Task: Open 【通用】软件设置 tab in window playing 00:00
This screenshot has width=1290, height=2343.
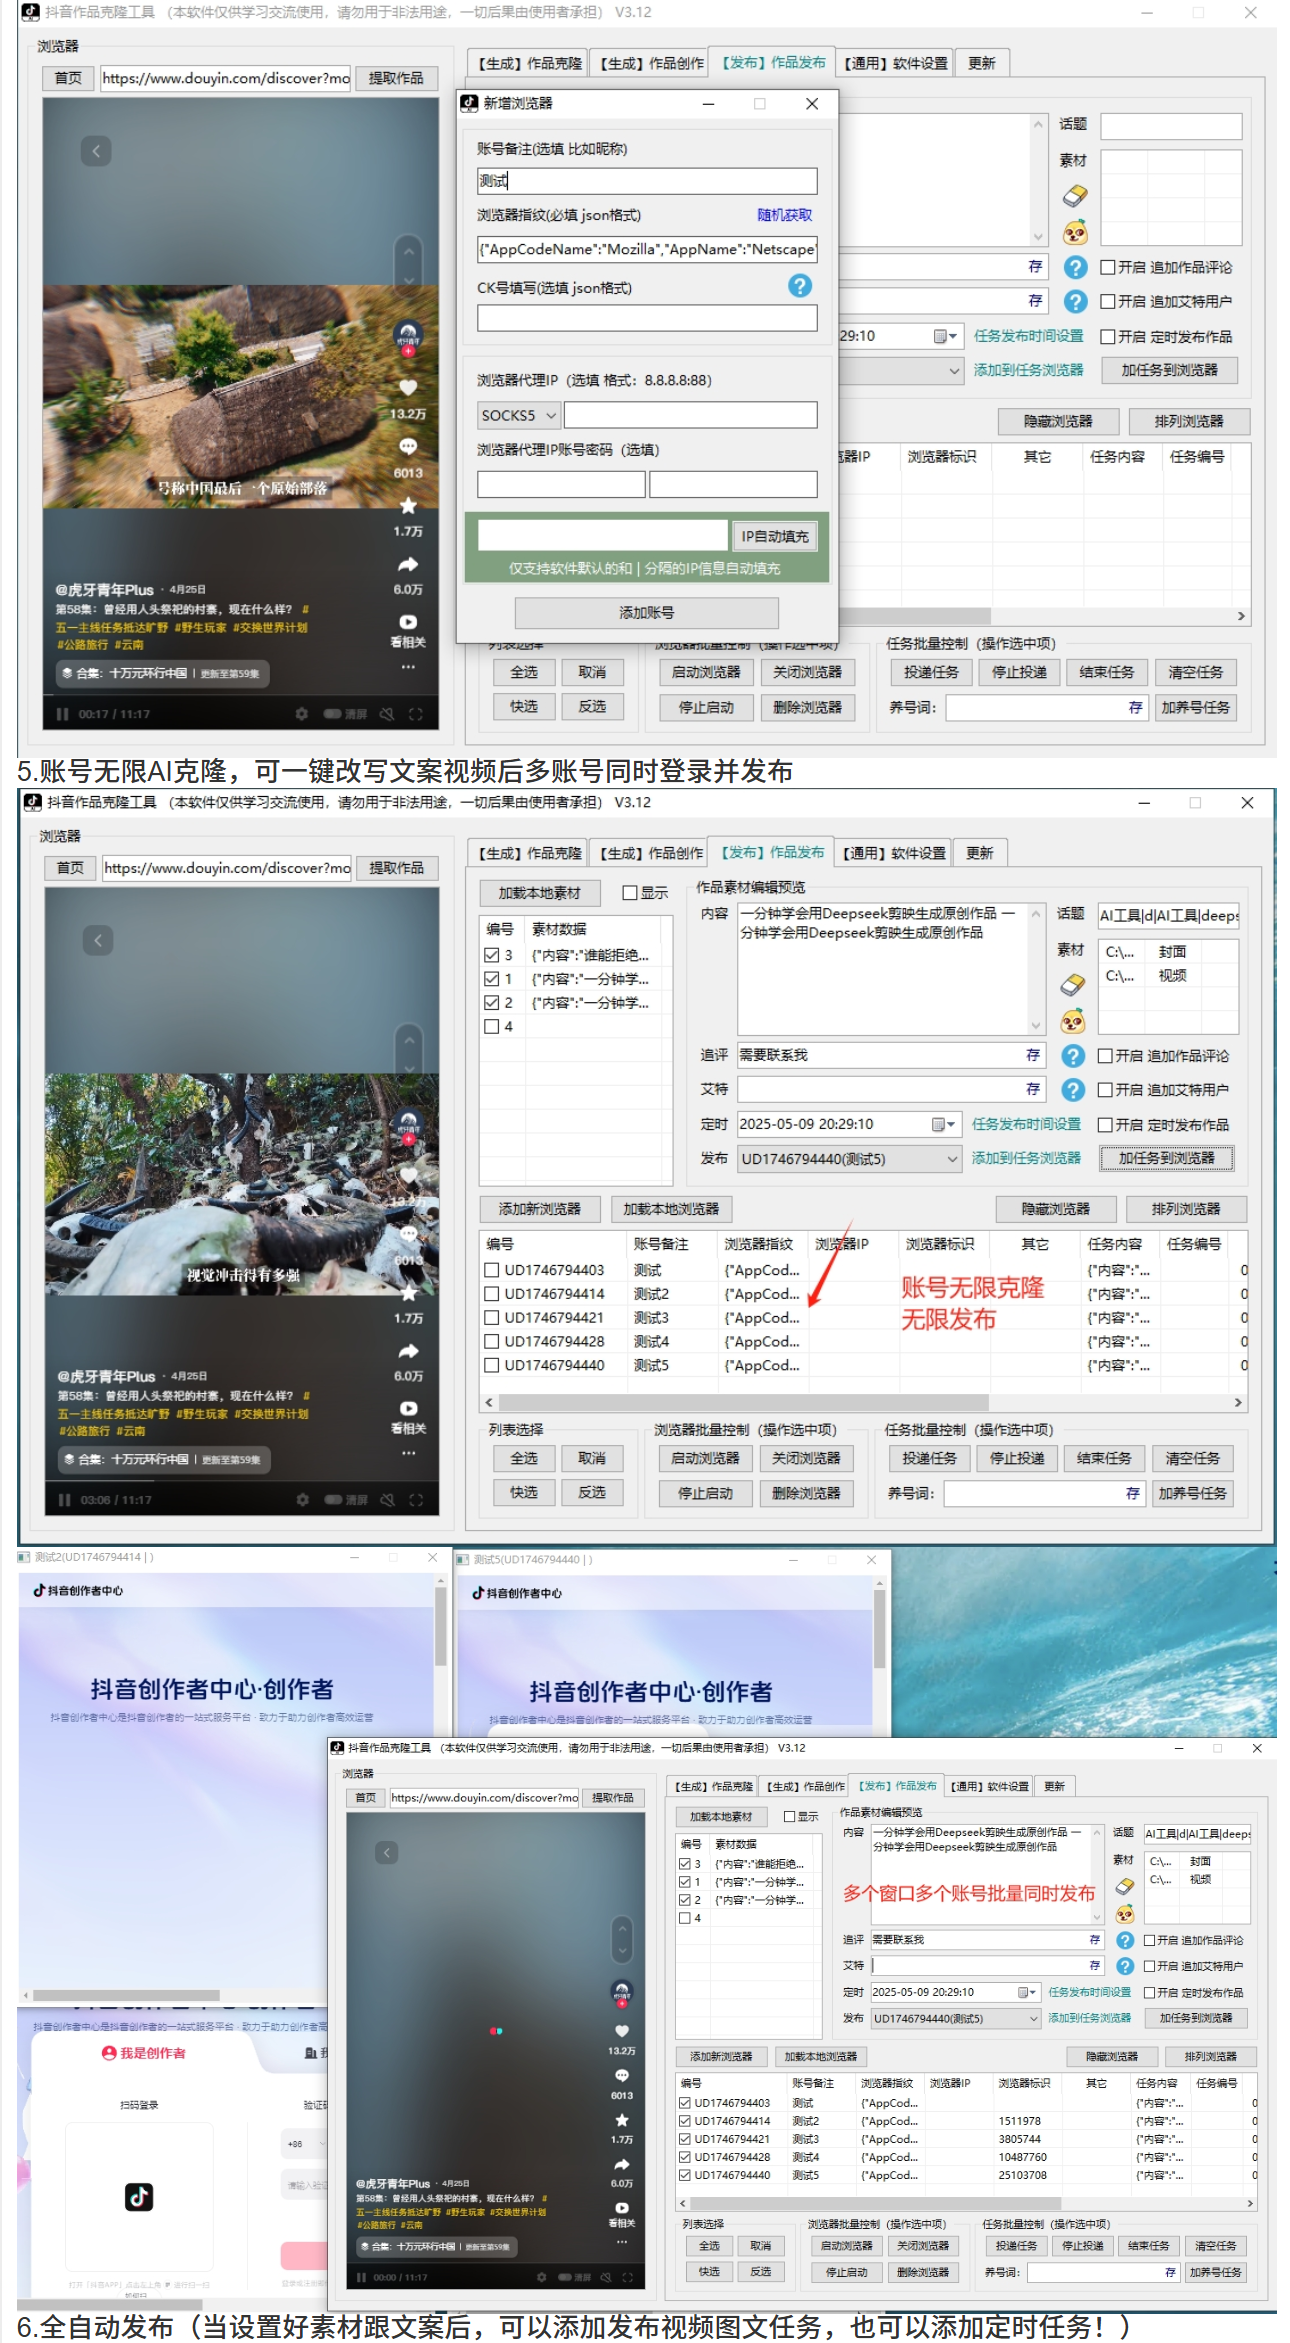Action: pos(989,1786)
